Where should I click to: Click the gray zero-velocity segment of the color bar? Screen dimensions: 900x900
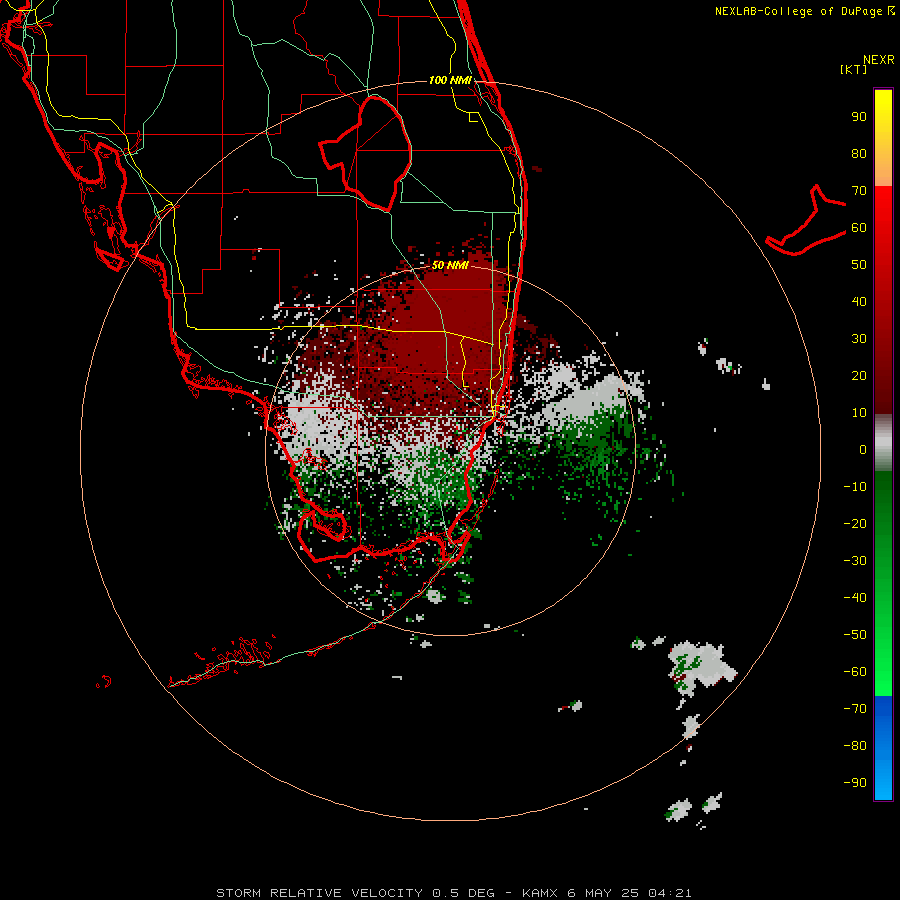[x=883, y=443]
